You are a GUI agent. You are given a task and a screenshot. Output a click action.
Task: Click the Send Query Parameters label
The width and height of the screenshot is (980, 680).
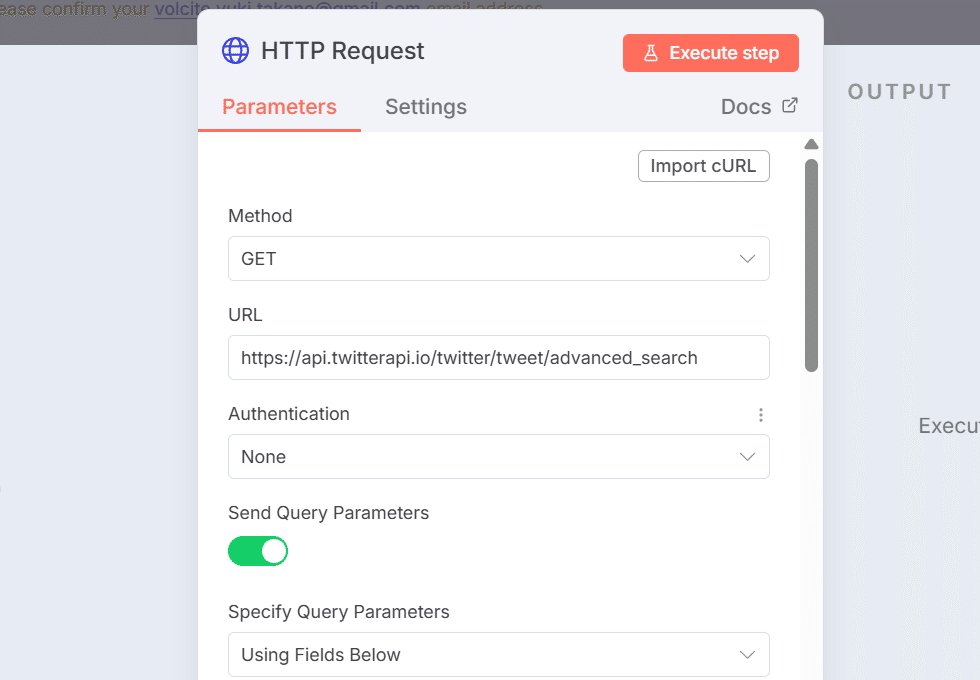pyautogui.click(x=328, y=513)
